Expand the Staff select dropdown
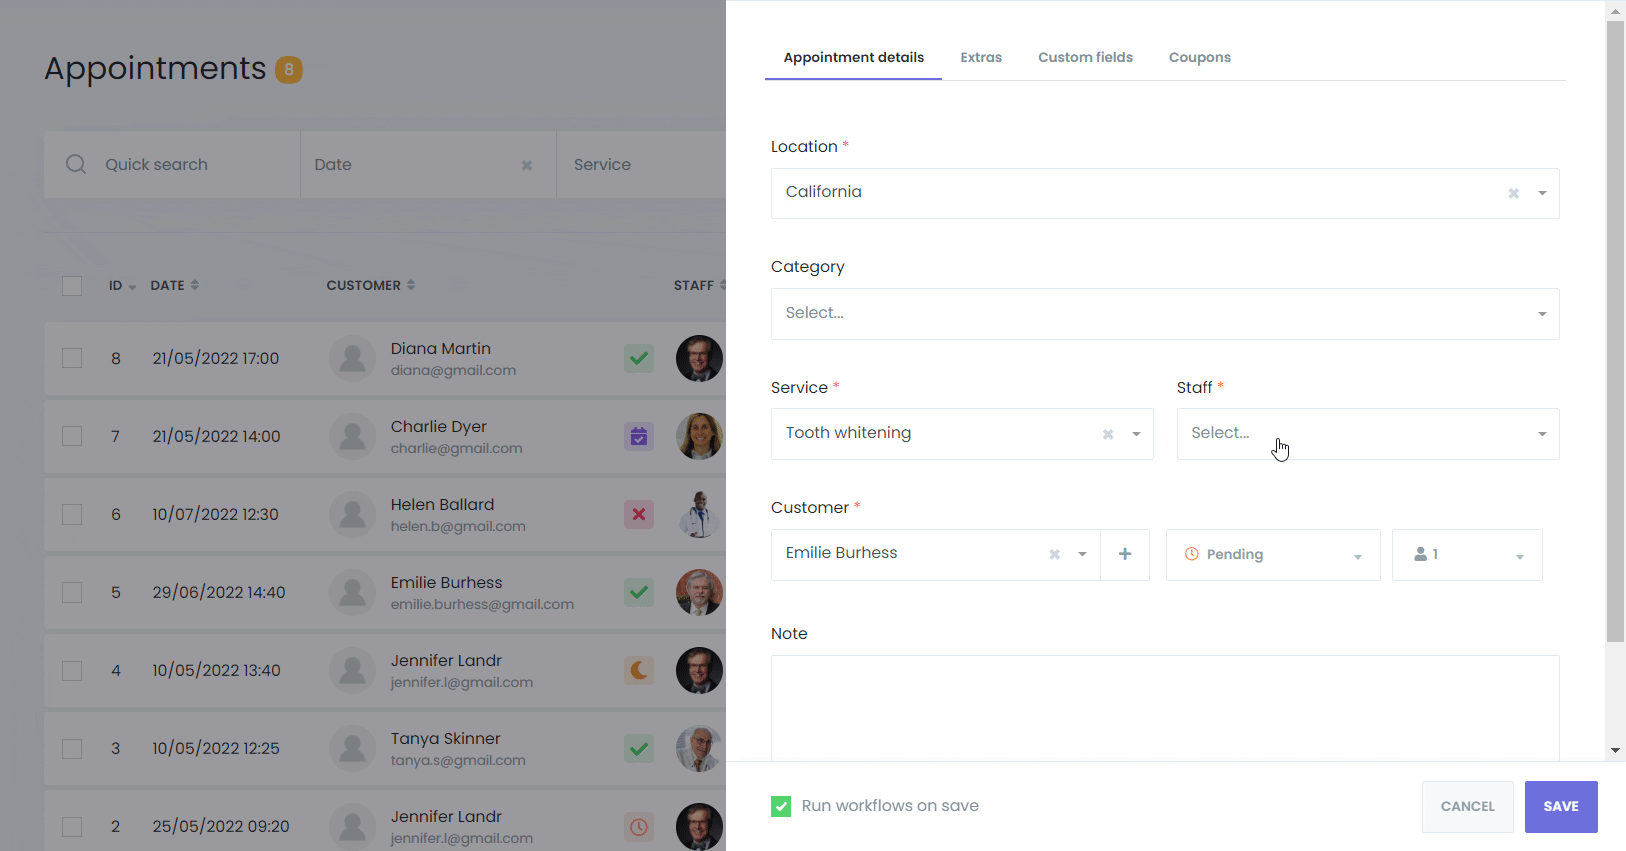1626x851 pixels. click(x=1367, y=434)
